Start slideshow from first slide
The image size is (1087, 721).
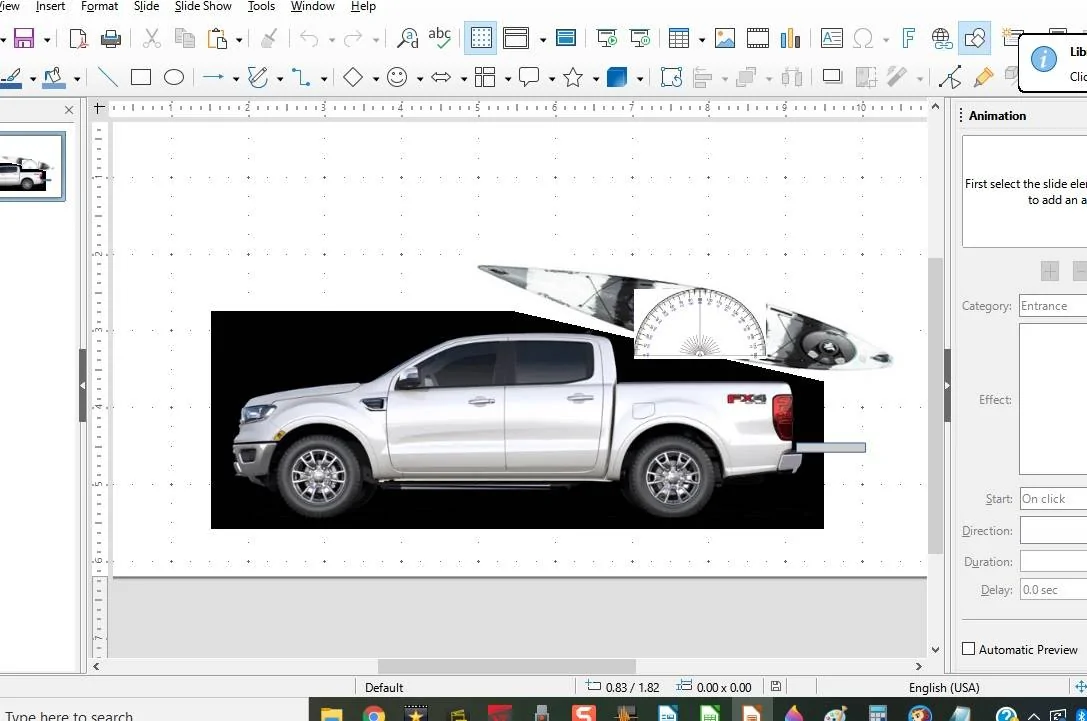(607, 38)
